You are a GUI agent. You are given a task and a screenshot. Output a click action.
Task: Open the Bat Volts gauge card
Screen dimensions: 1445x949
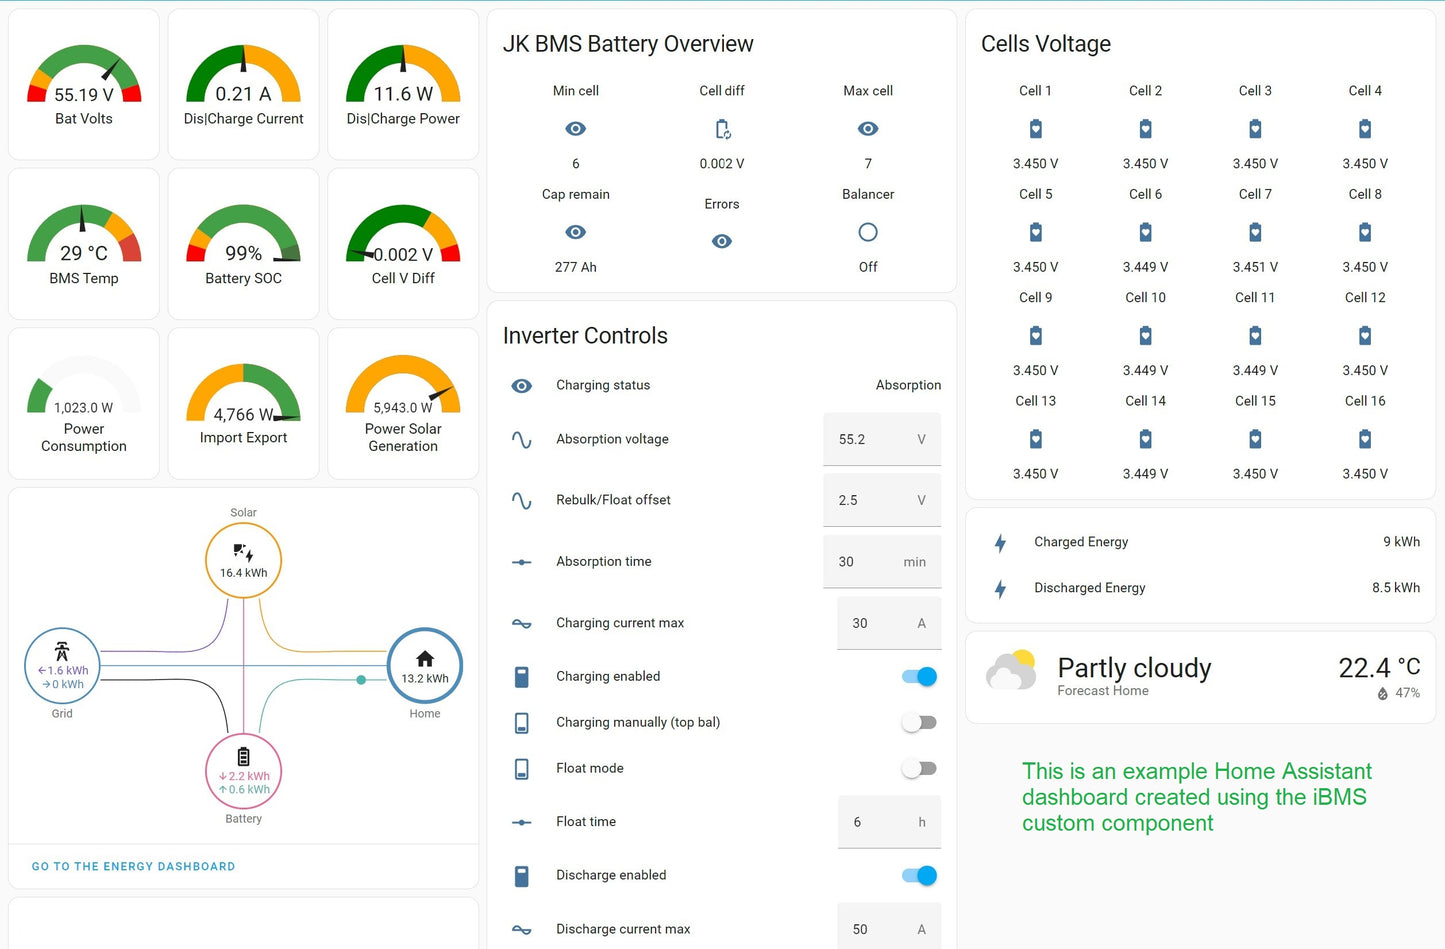[84, 85]
